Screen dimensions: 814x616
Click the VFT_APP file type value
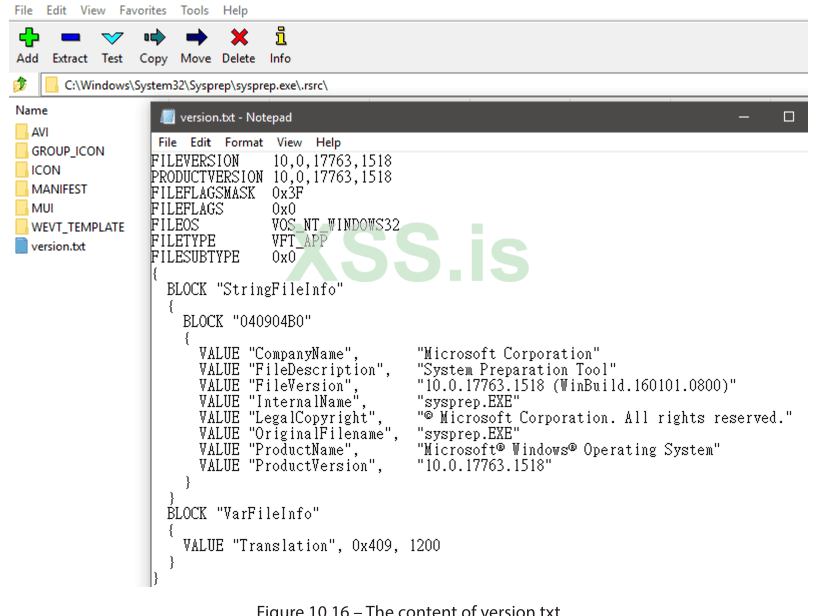(x=300, y=241)
